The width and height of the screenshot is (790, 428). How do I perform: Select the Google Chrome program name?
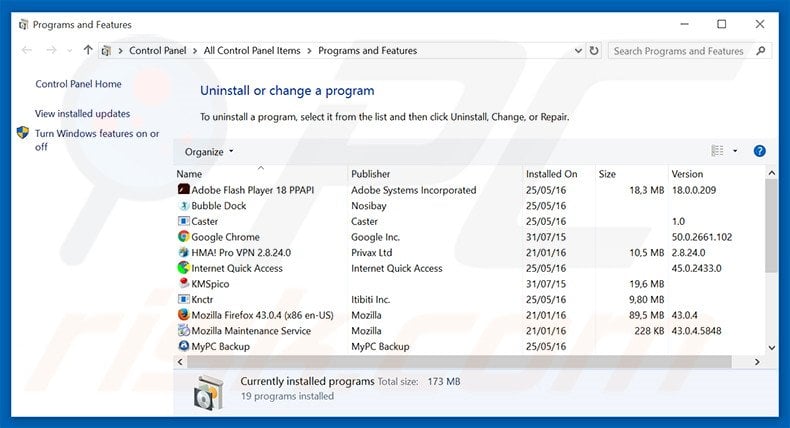click(x=225, y=237)
